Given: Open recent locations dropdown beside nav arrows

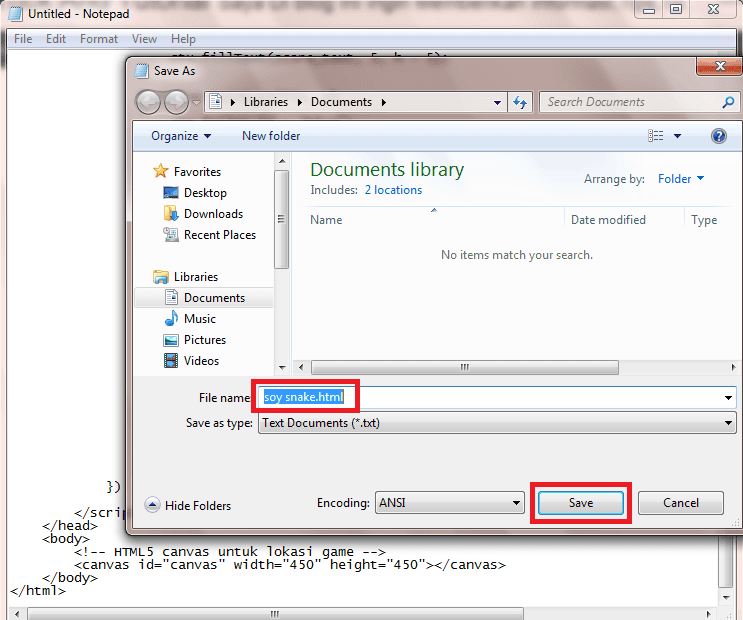Looking at the screenshot, I should (196, 102).
